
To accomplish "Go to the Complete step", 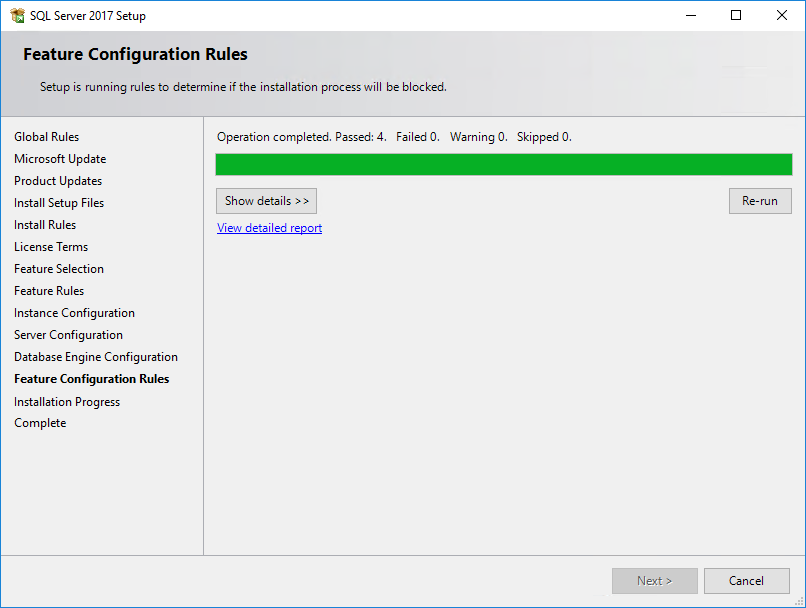I will 40,423.
